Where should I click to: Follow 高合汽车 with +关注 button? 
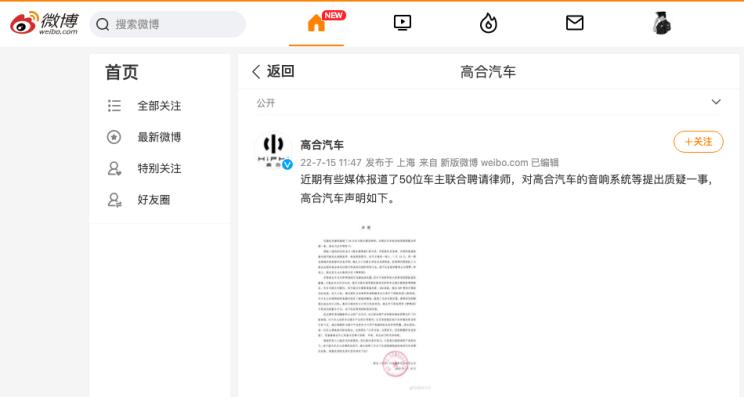point(698,142)
